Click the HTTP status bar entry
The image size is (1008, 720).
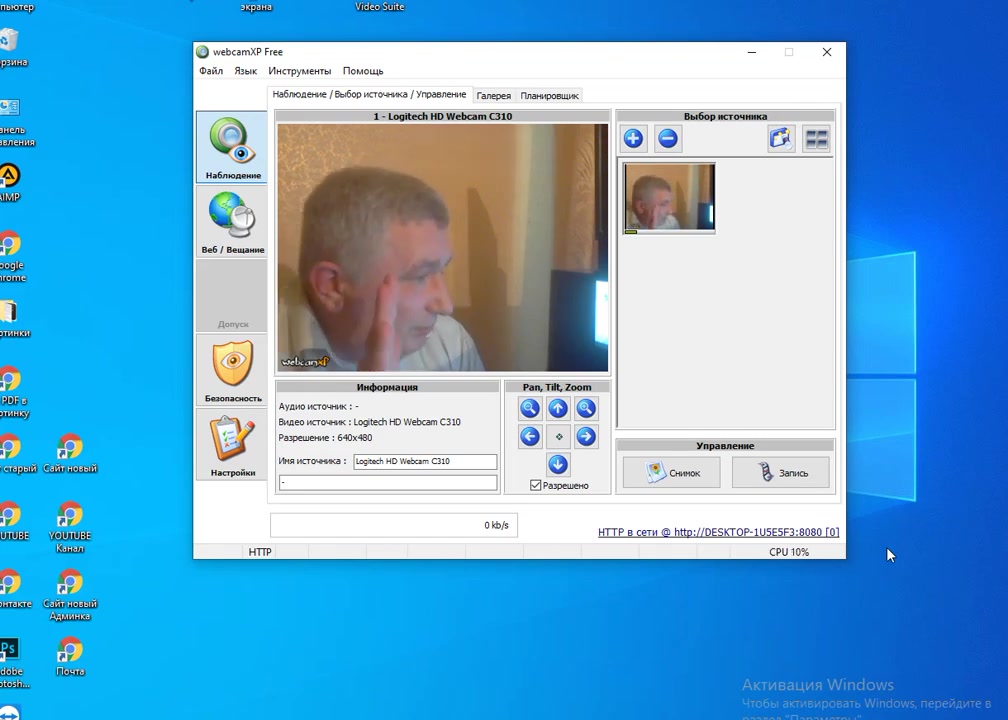pyautogui.click(x=260, y=552)
